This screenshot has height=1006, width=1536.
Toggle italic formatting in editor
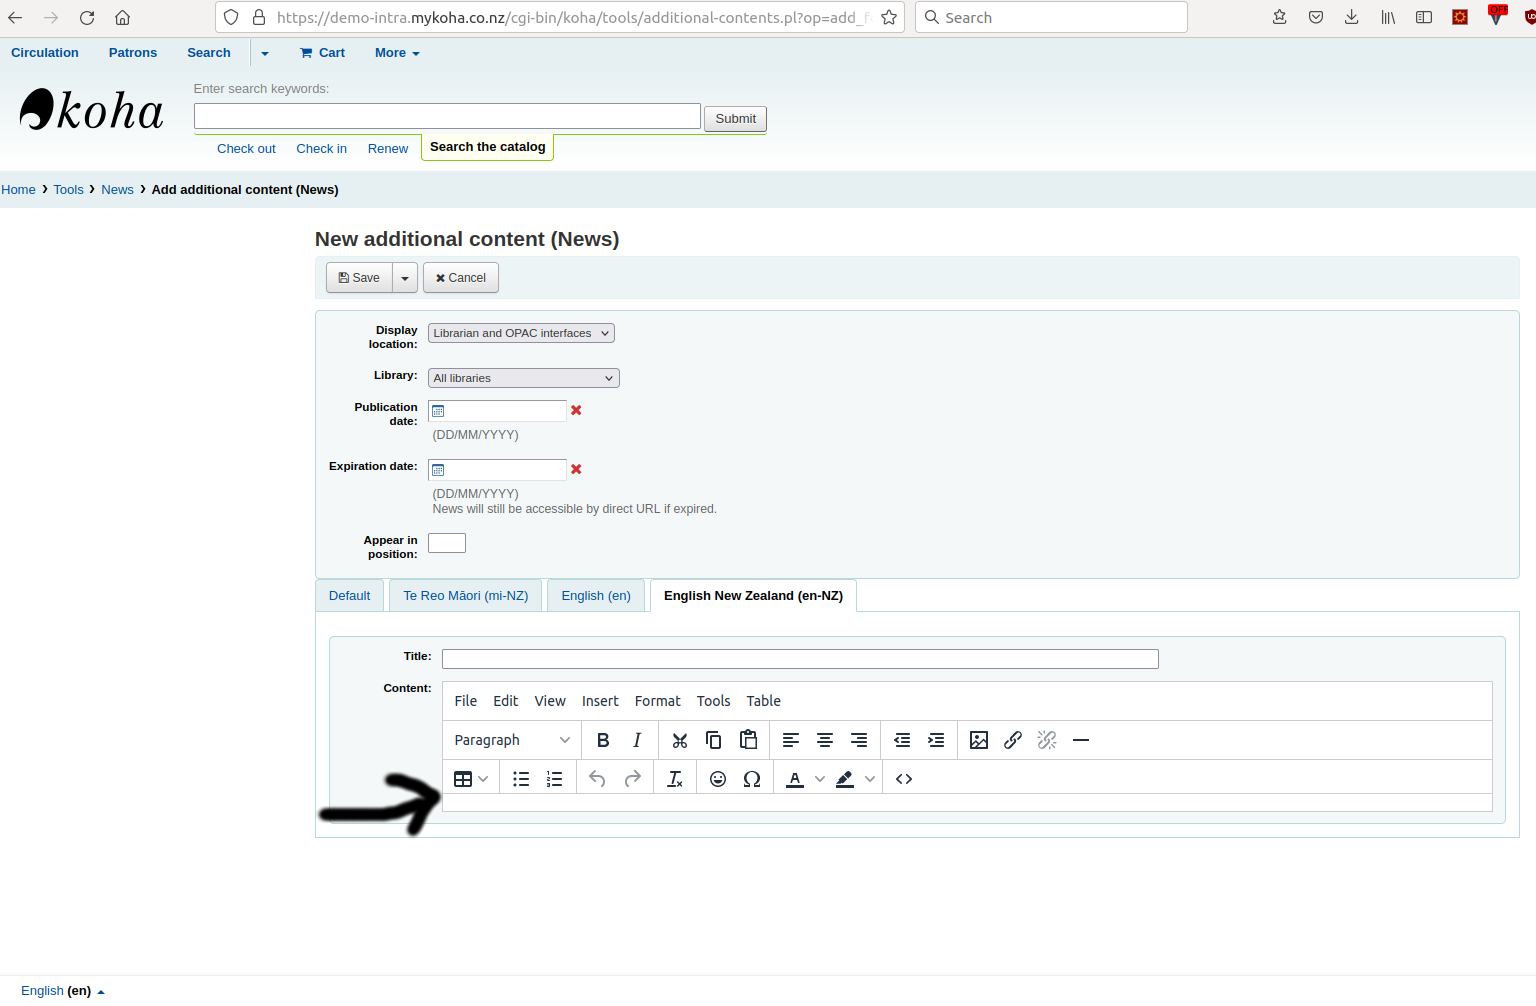[x=637, y=740]
